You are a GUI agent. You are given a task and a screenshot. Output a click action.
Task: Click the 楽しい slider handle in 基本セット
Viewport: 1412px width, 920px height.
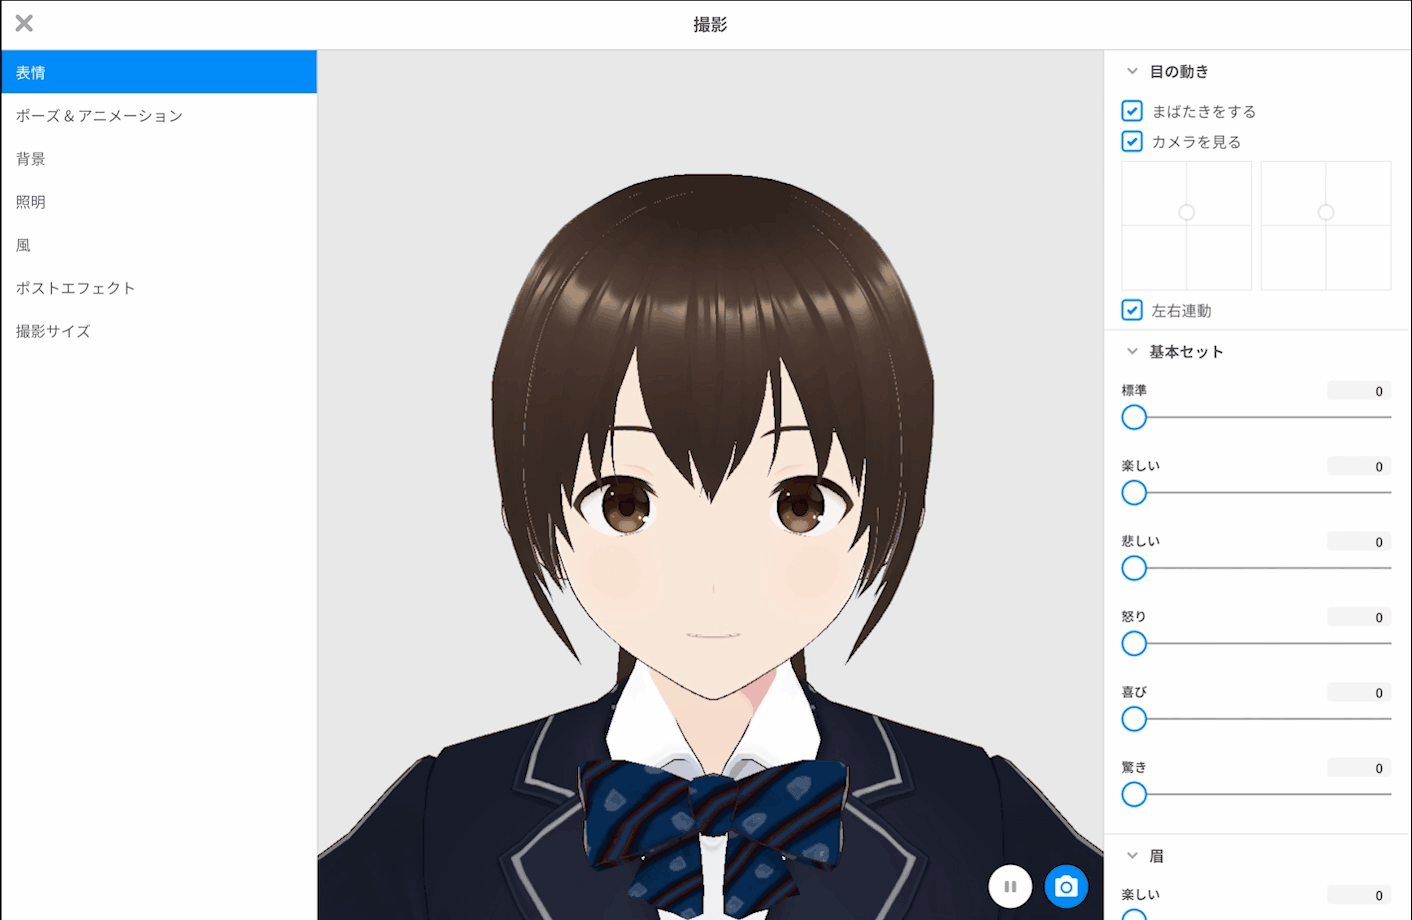[1134, 493]
